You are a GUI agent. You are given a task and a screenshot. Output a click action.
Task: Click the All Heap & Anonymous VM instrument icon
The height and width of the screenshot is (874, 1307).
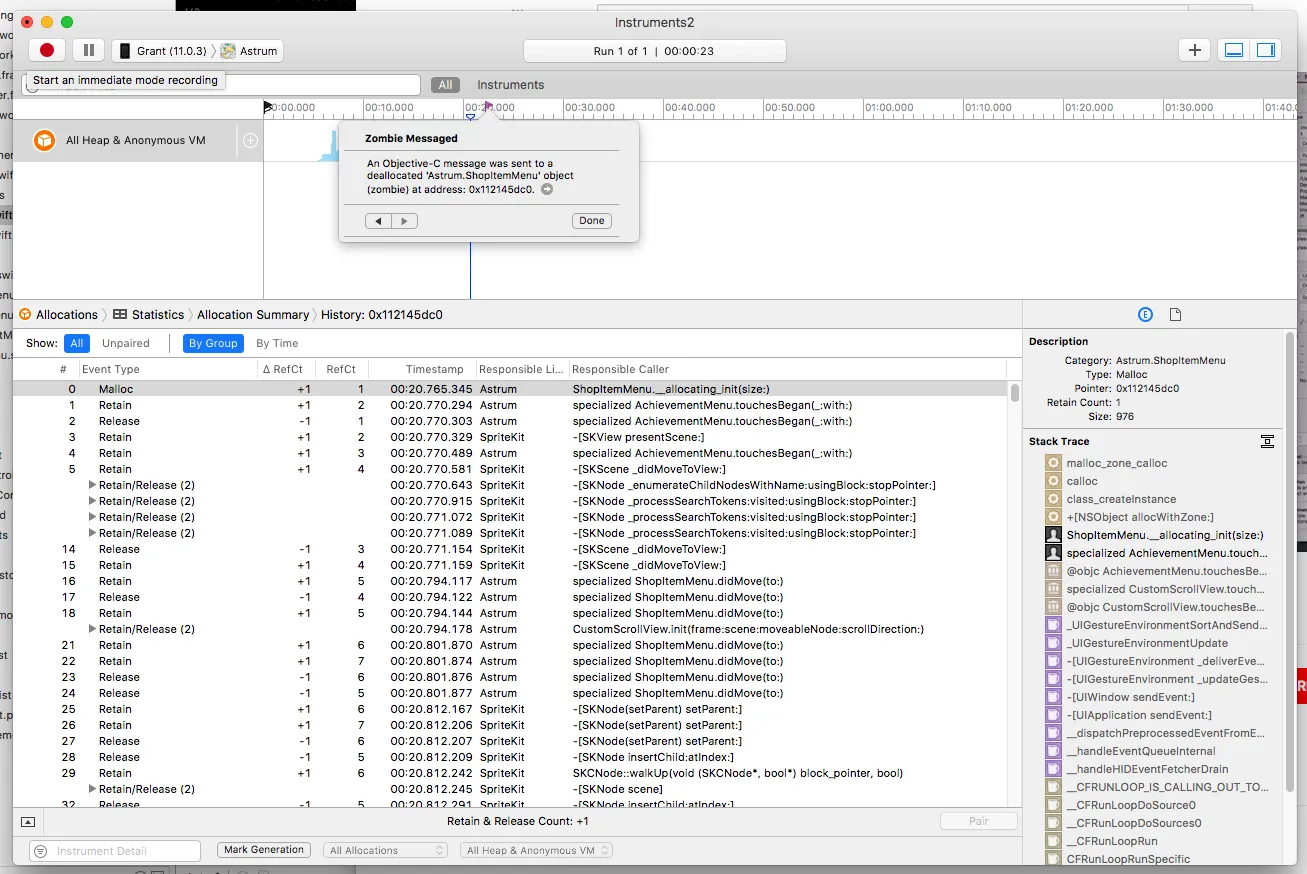(x=45, y=140)
